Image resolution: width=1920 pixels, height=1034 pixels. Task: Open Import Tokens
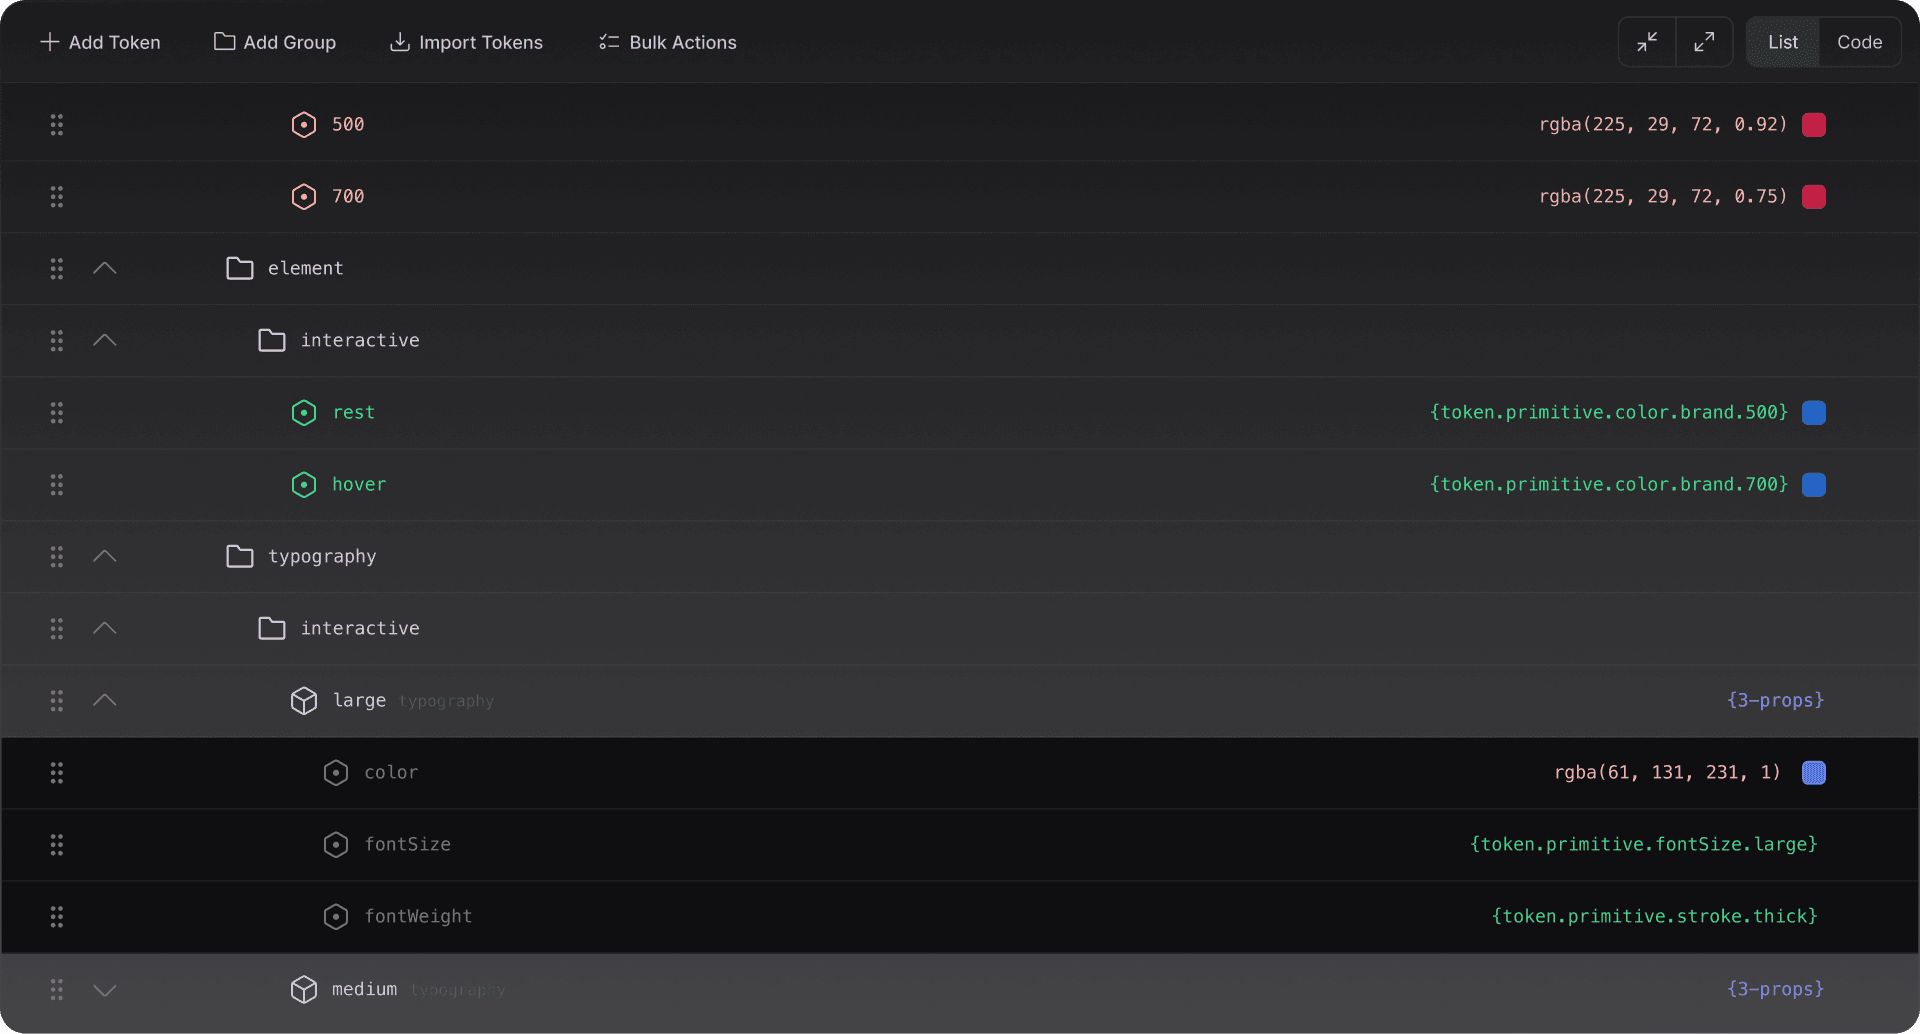click(x=466, y=42)
